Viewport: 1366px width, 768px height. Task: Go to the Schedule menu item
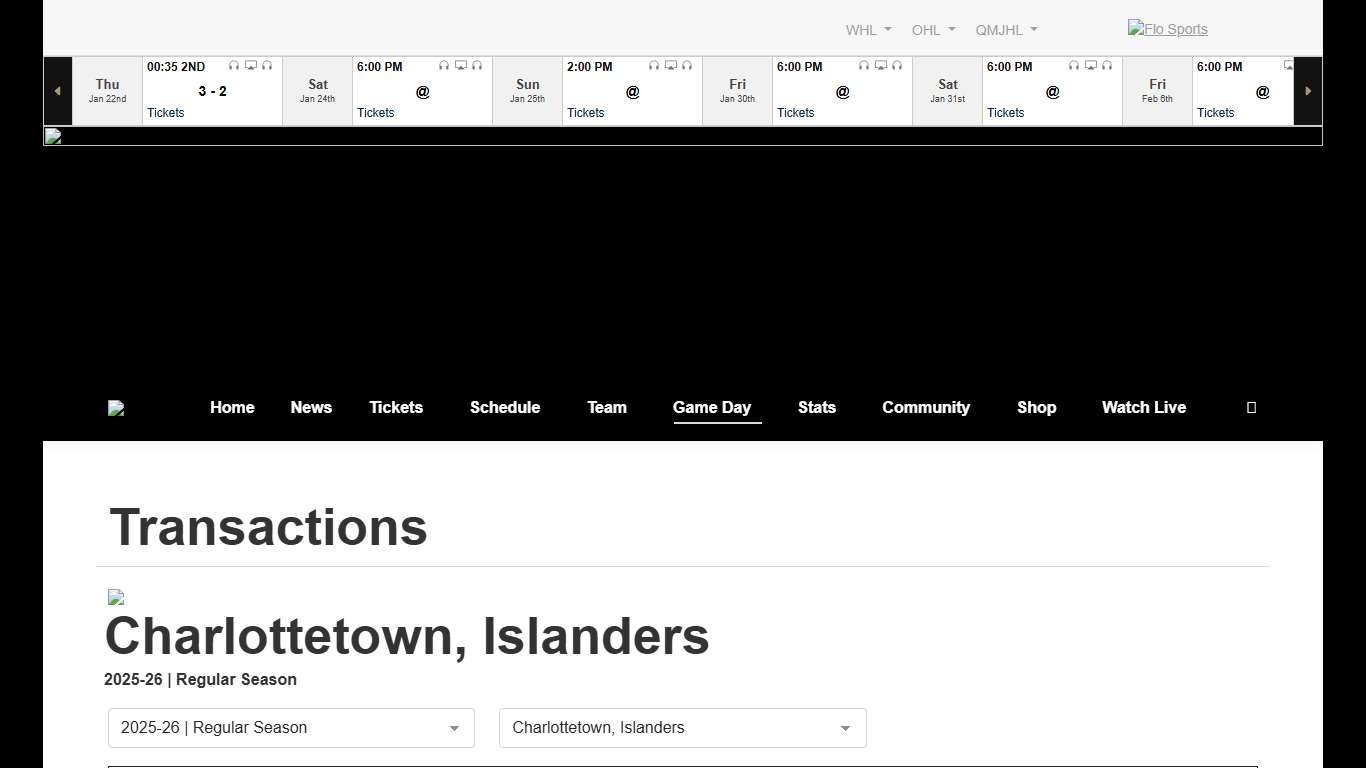pyautogui.click(x=504, y=407)
